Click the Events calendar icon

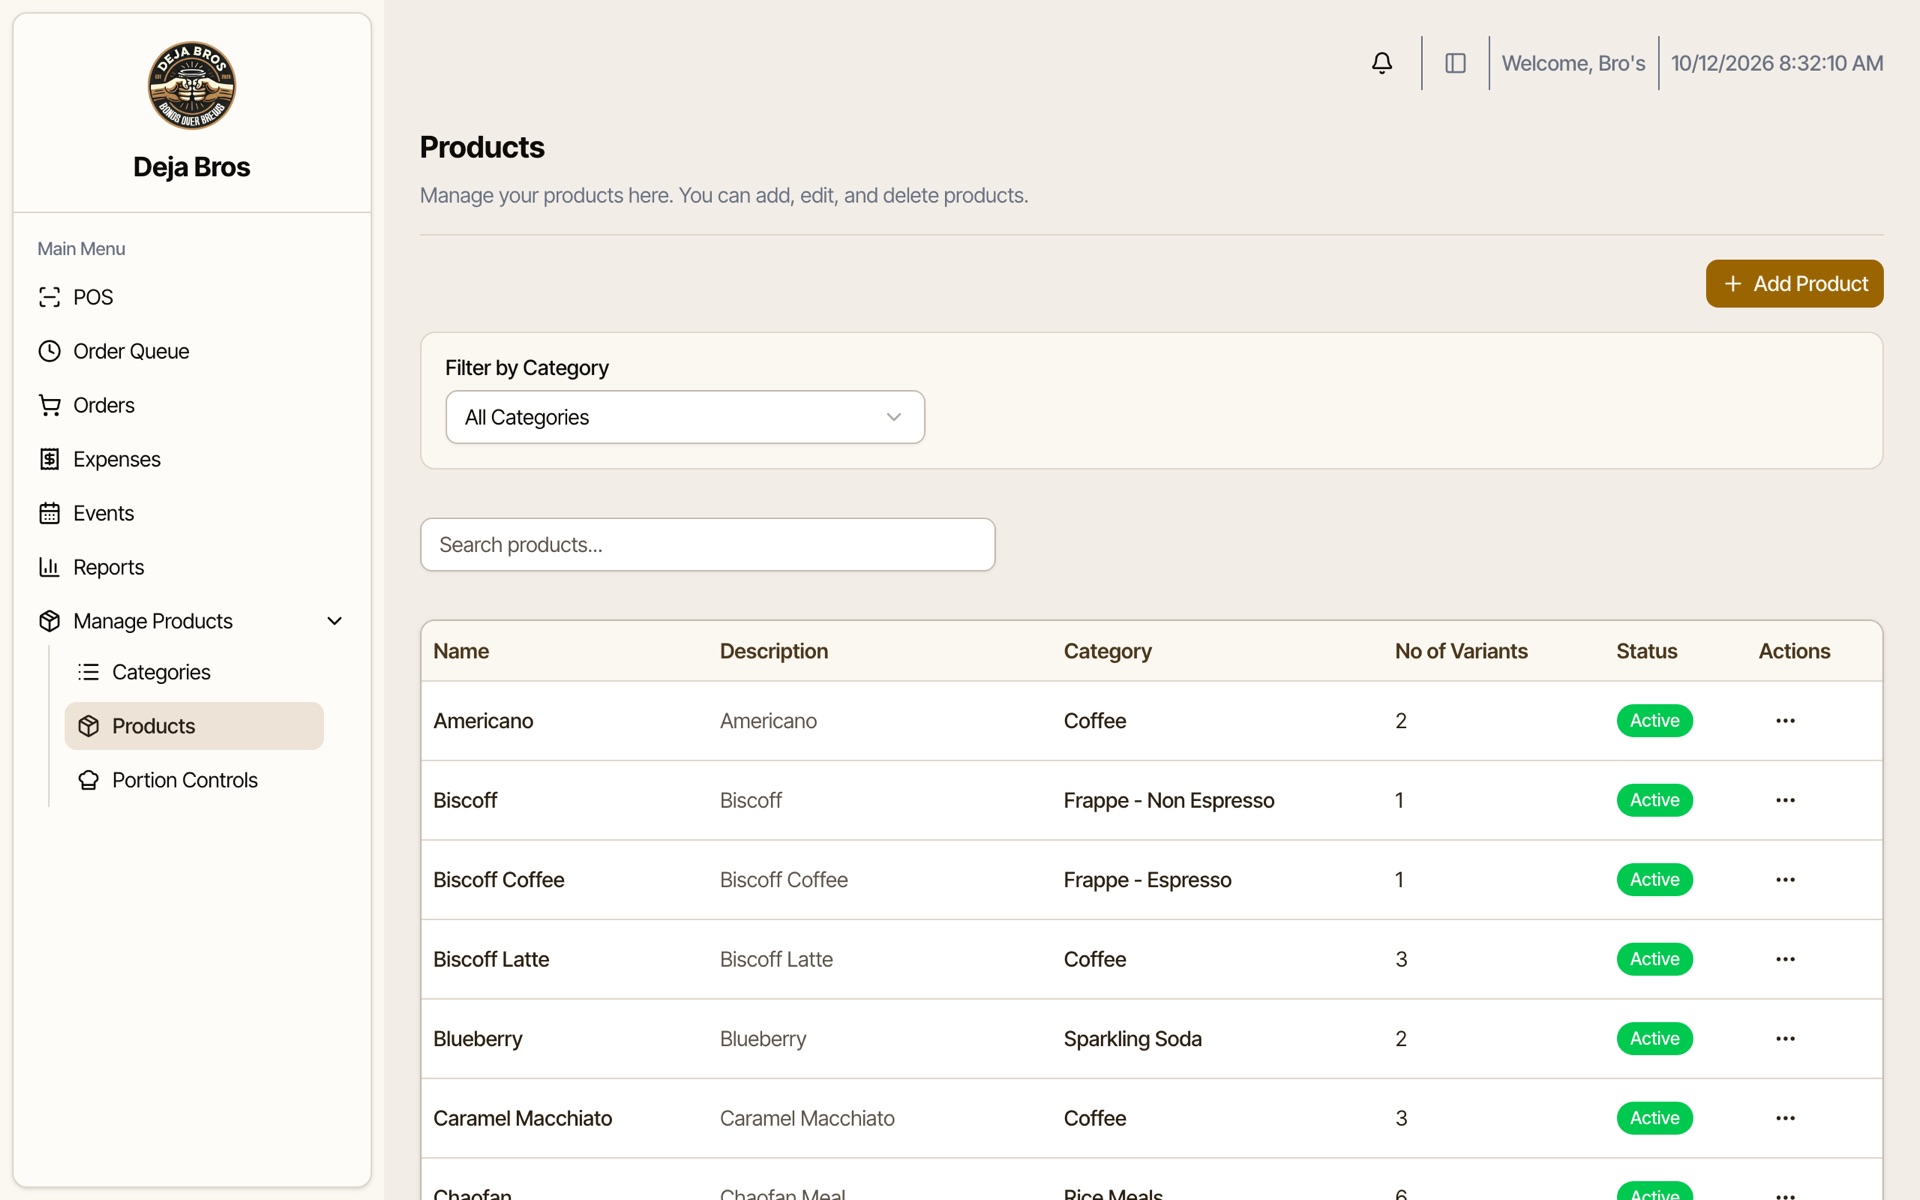point(49,513)
